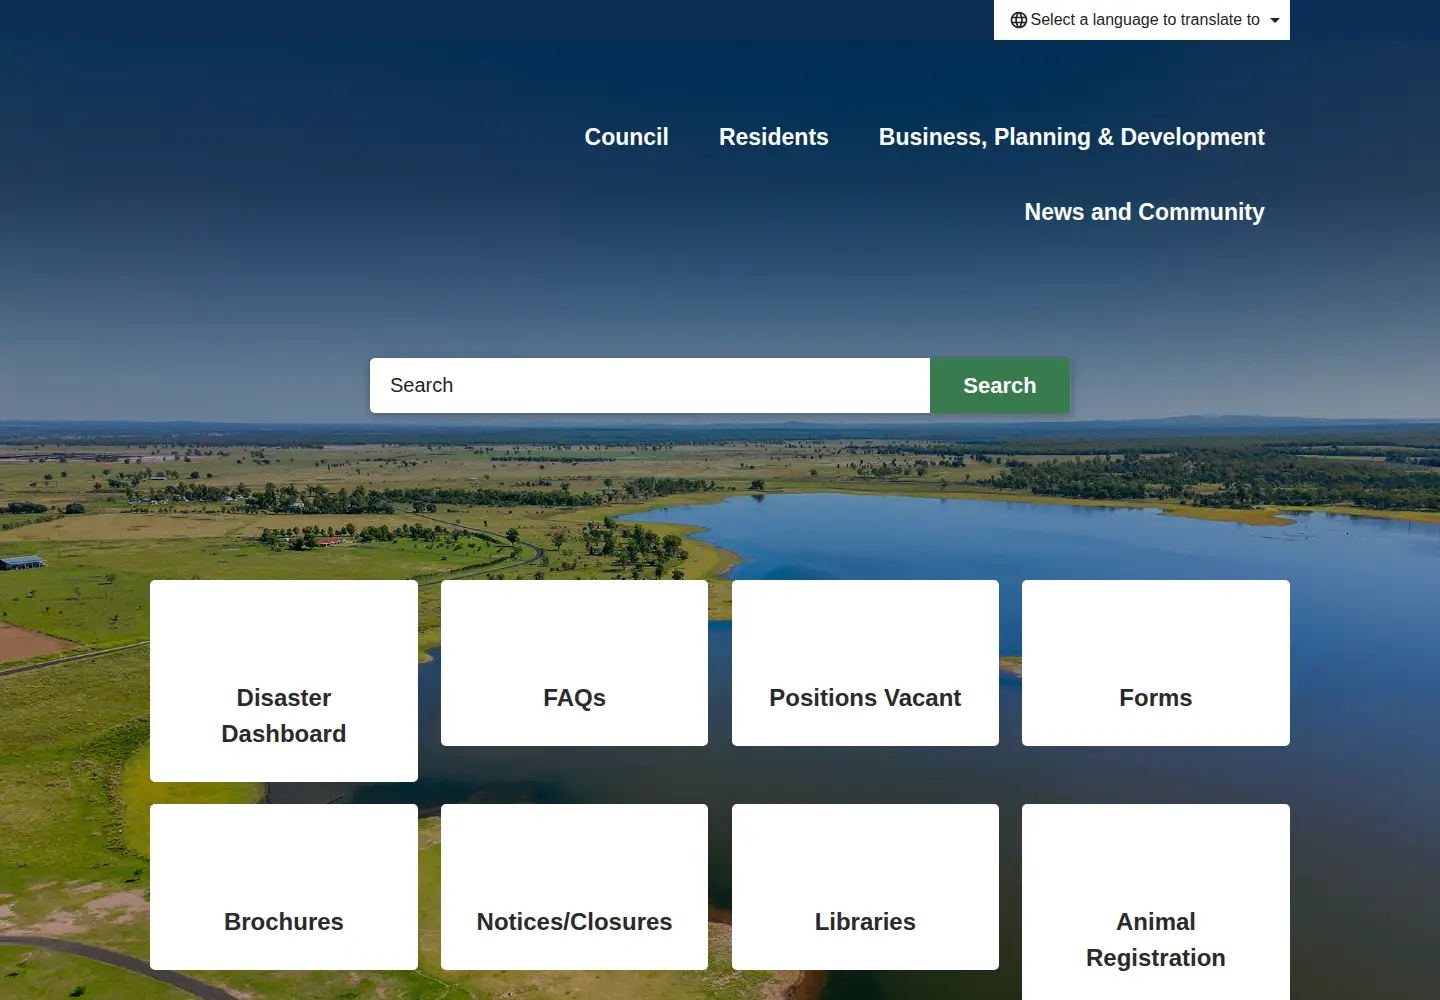The height and width of the screenshot is (1000, 1440).
Task: Open the Residents menu
Action: click(773, 137)
